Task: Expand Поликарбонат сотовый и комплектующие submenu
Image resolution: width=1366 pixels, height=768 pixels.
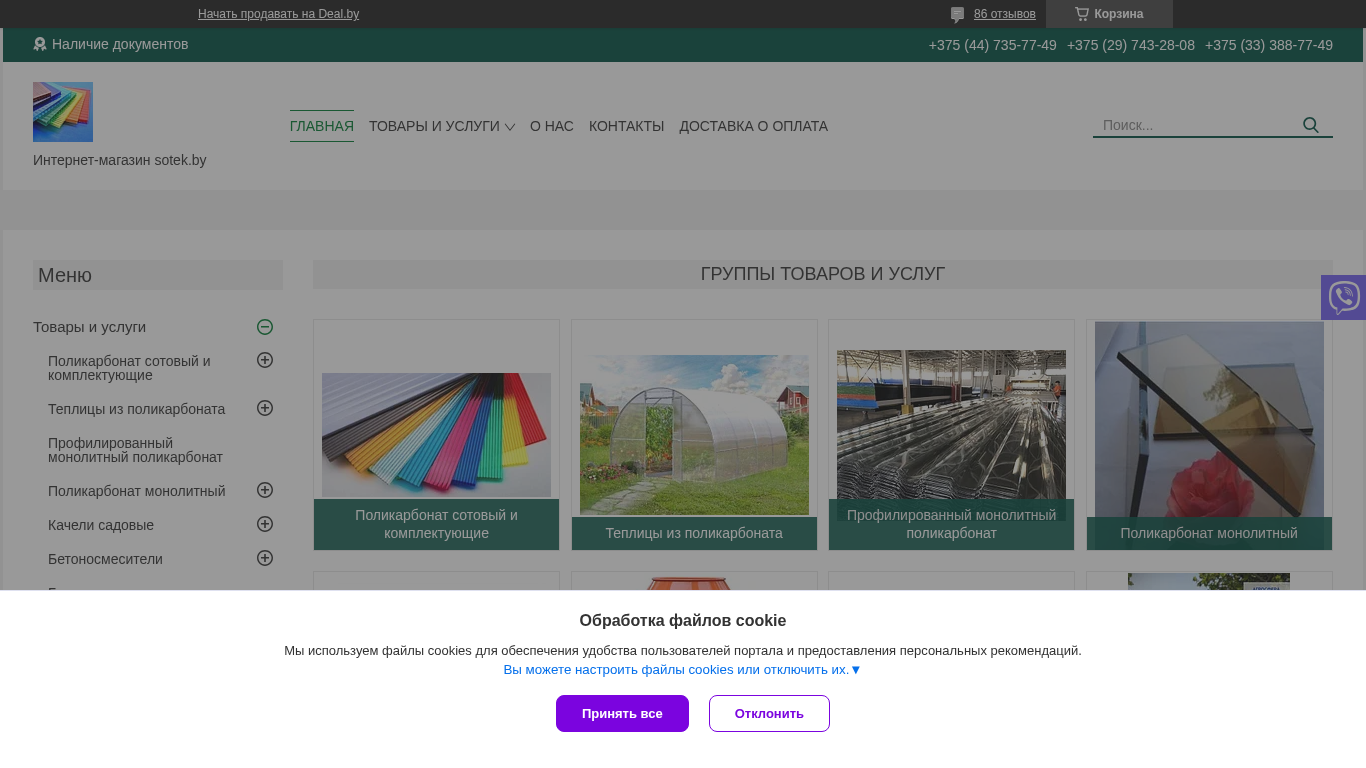Action: point(265,360)
